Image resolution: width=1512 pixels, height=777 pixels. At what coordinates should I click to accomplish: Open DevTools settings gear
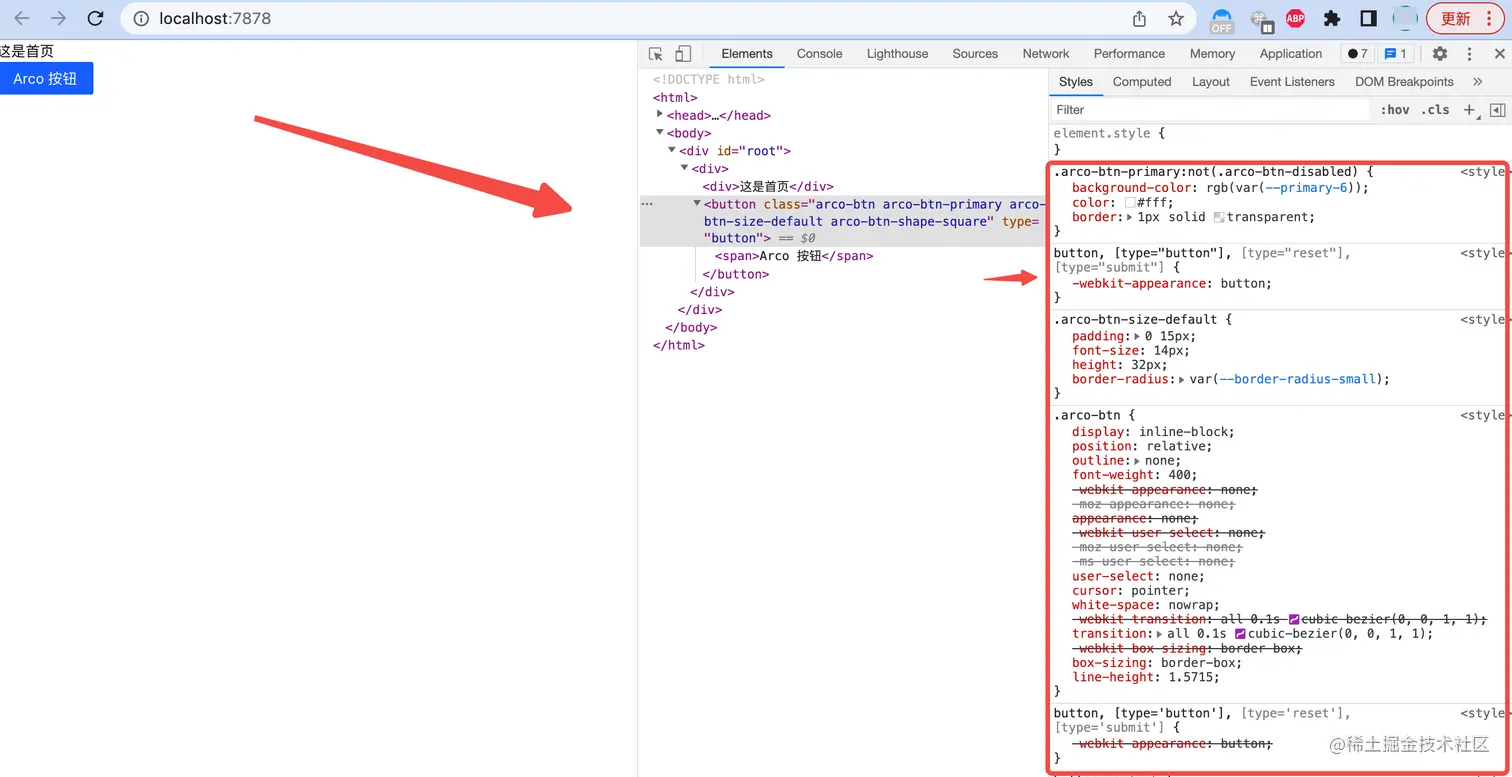(x=1440, y=54)
